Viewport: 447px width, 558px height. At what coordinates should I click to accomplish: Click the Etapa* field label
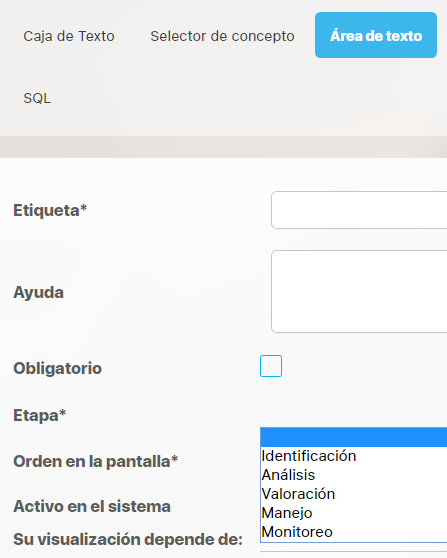tap(40, 415)
